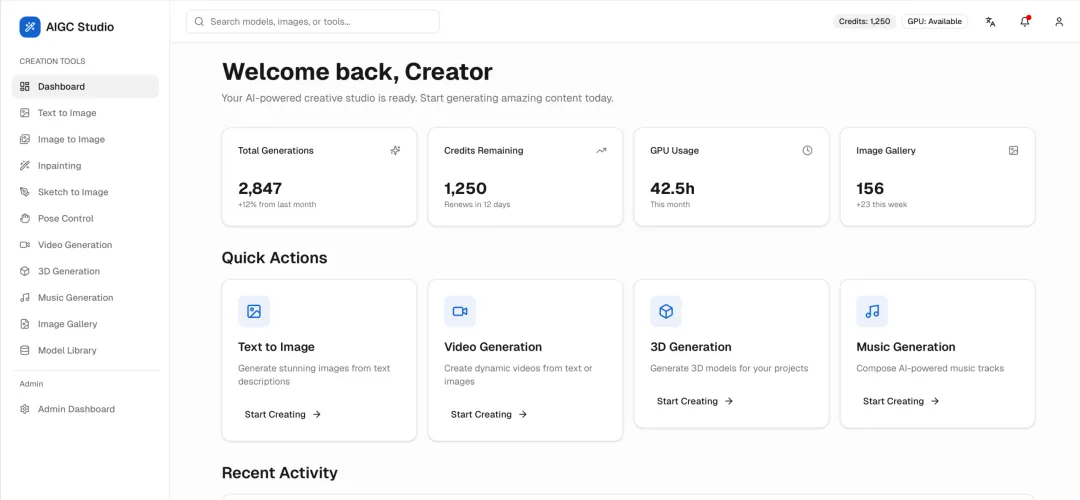Click the Image to Image sidebar icon
Viewport: 1080px width, 500px height.
[25, 139]
